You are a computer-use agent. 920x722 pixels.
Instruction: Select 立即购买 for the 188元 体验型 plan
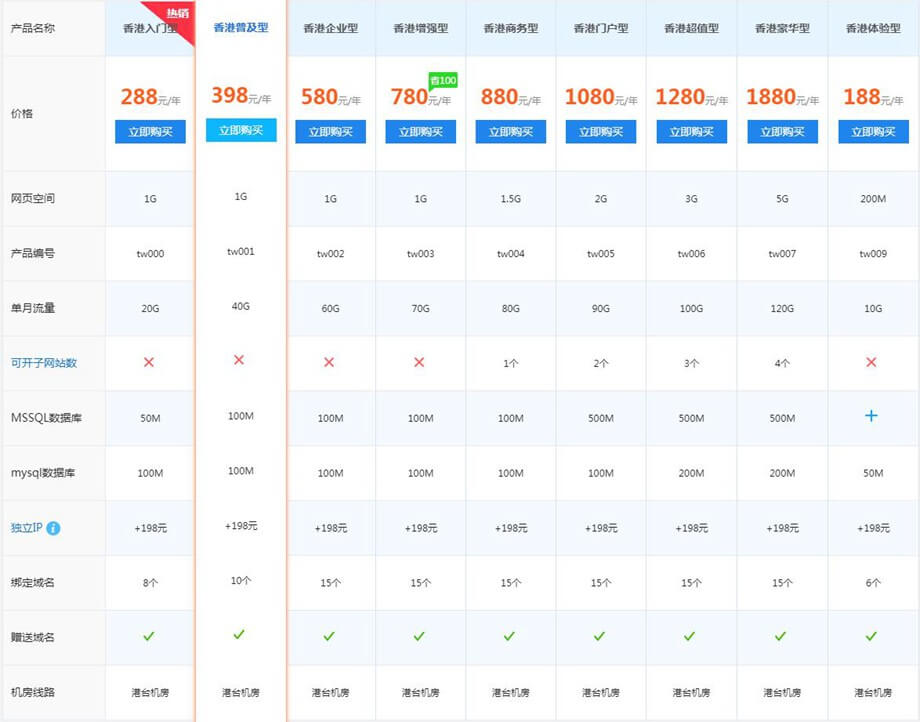[871, 132]
